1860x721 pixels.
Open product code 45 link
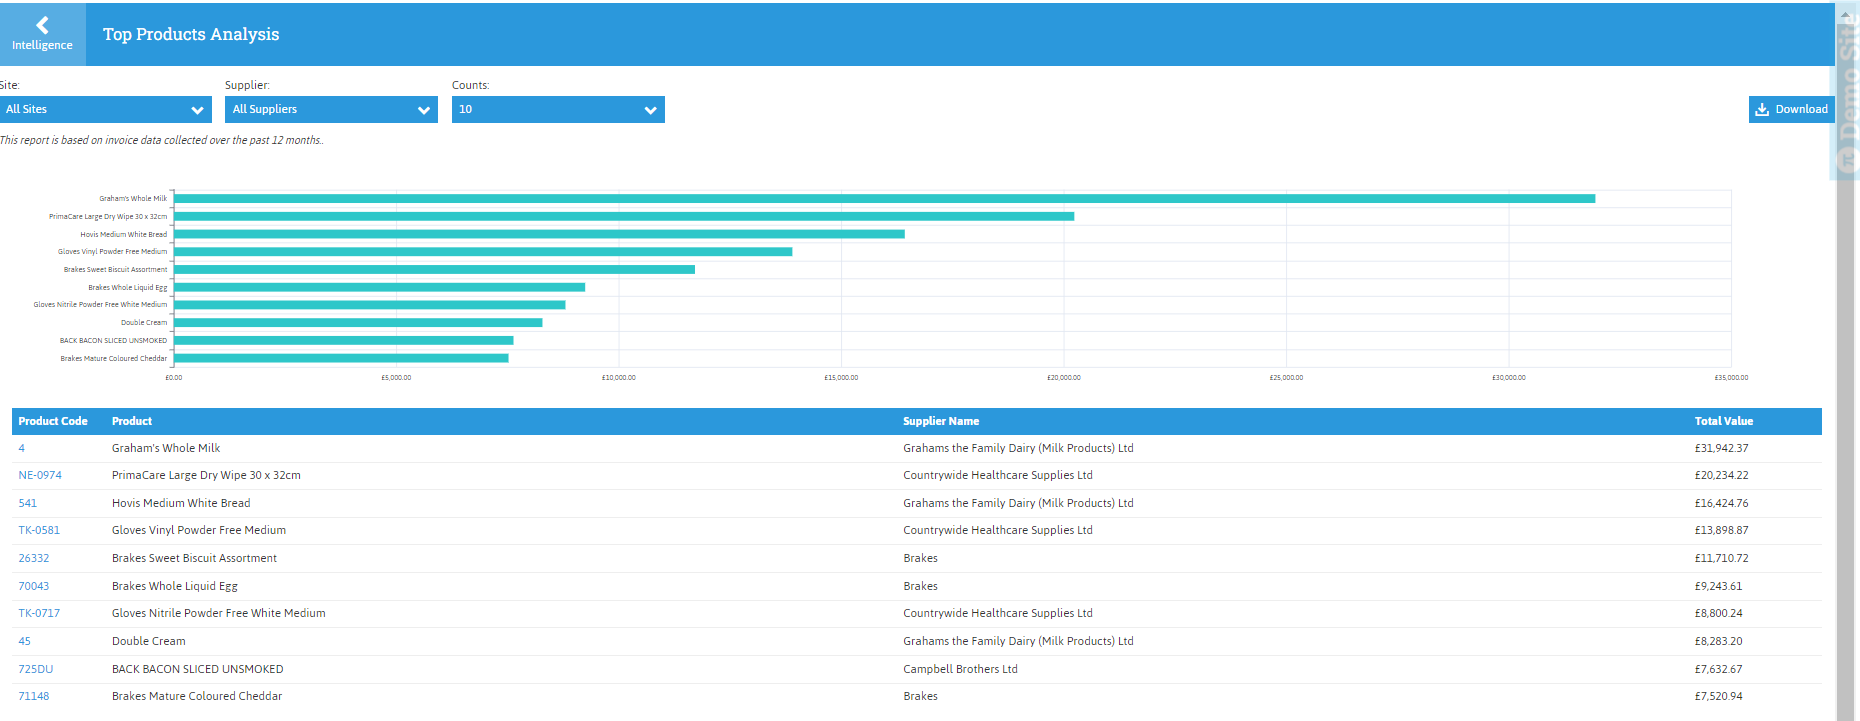[24, 641]
